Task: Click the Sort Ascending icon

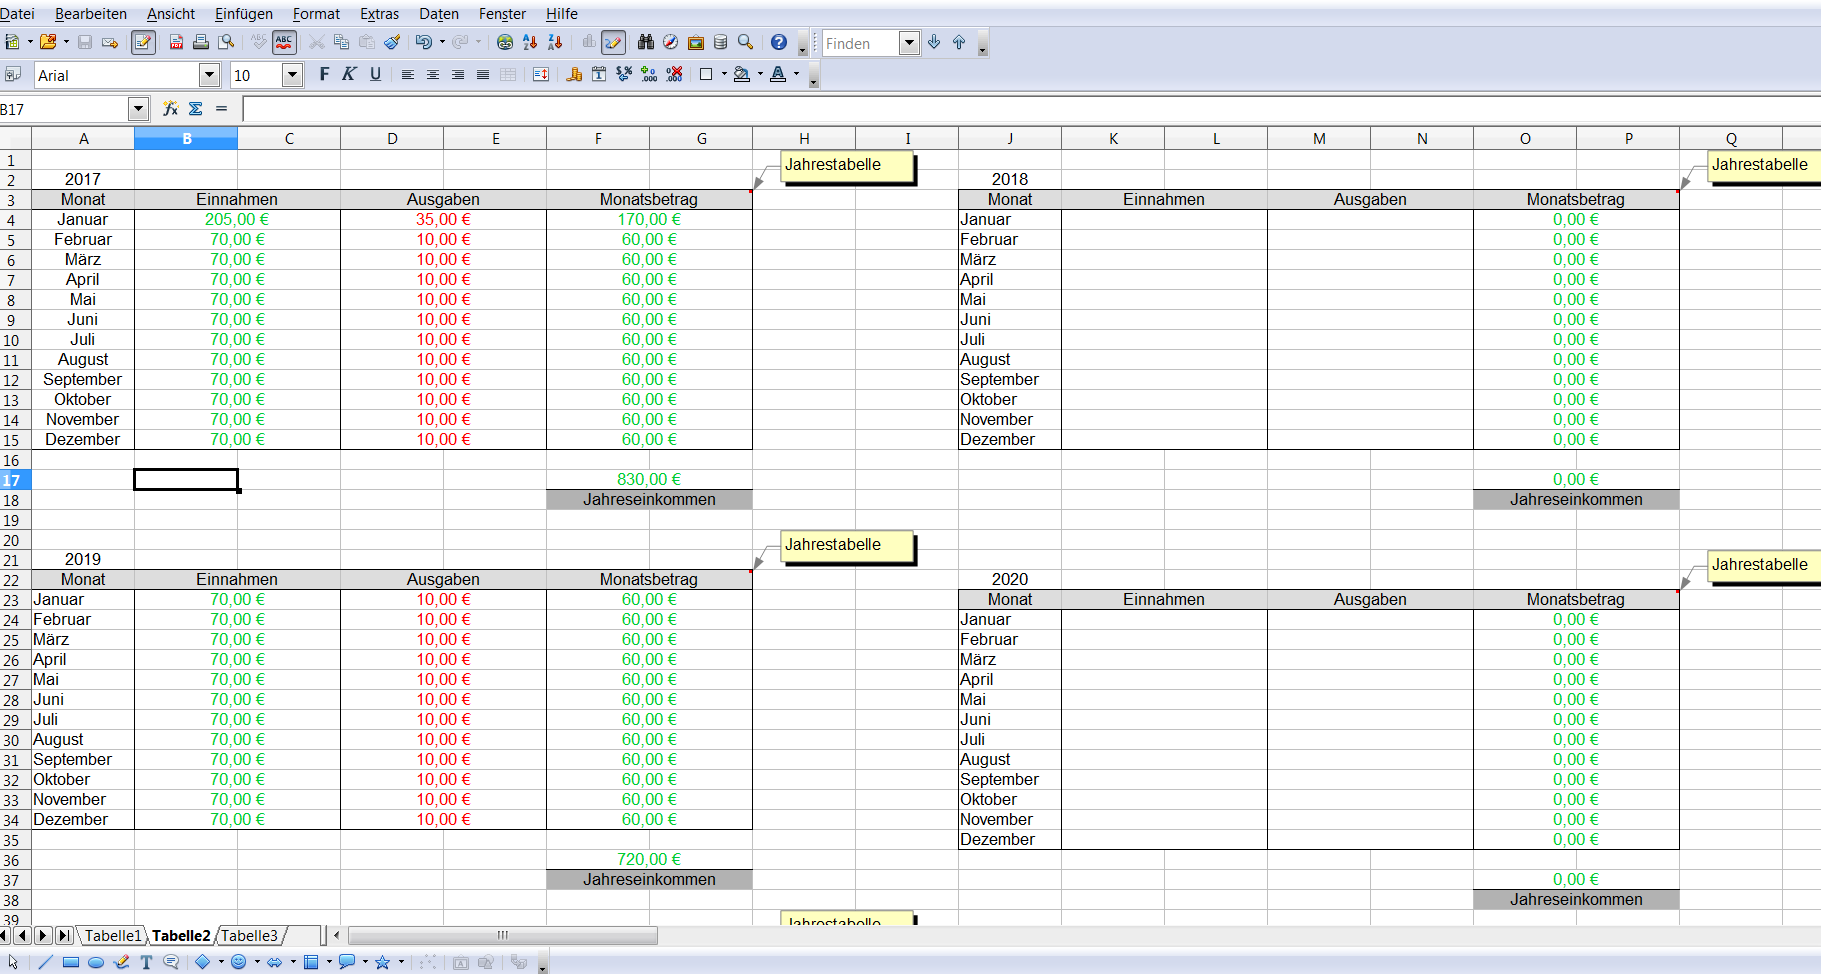Action: point(530,42)
